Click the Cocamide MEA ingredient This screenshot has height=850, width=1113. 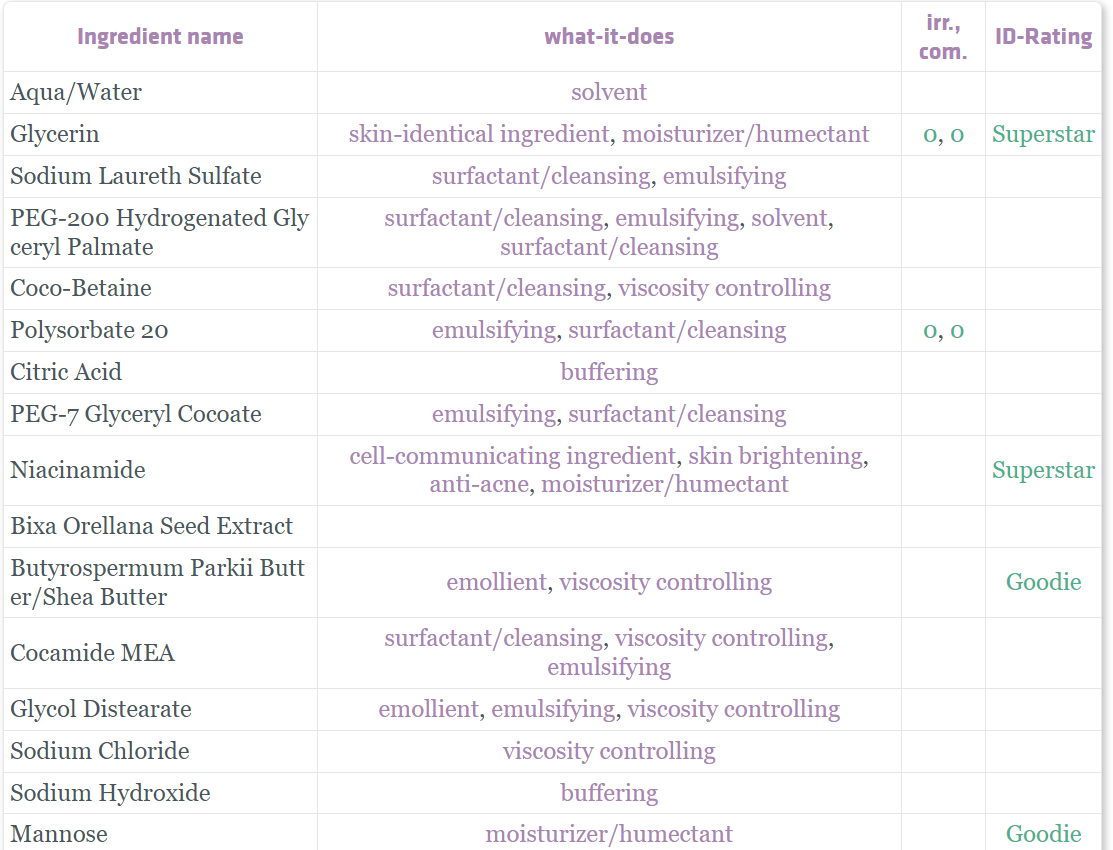93,653
